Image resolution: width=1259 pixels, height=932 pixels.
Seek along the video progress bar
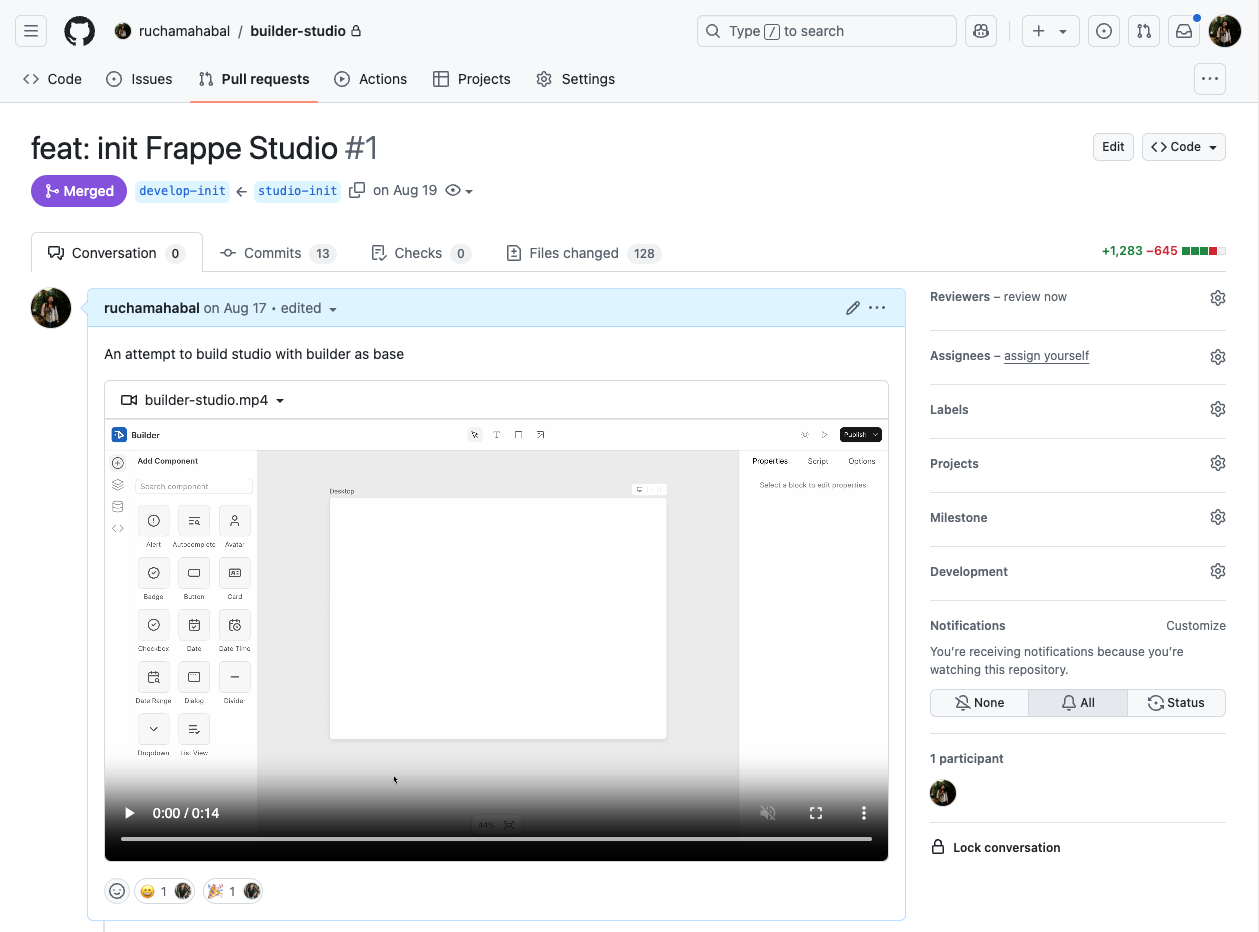point(496,839)
